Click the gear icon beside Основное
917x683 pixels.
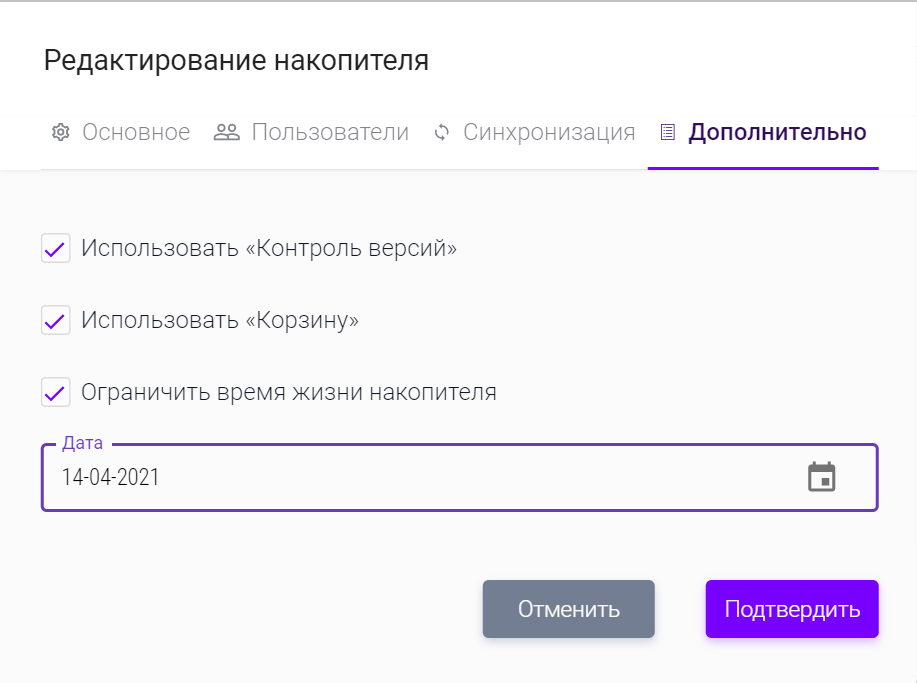60,132
